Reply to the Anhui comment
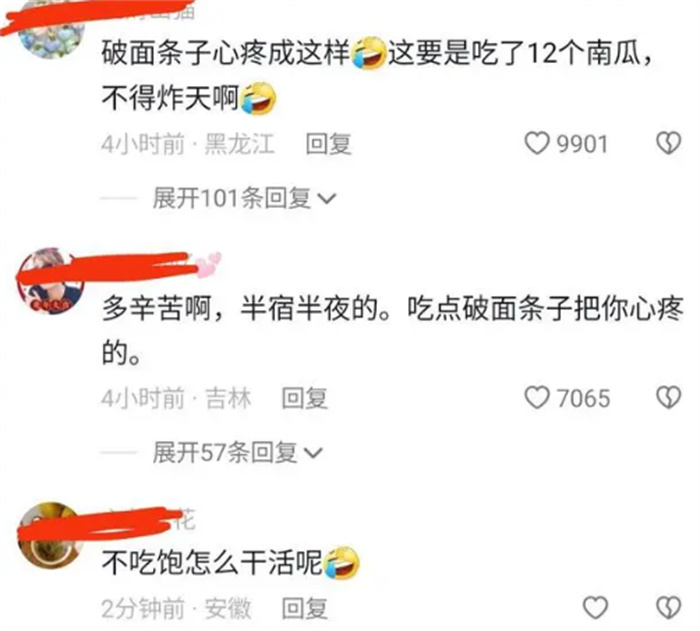 coord(304,609)
